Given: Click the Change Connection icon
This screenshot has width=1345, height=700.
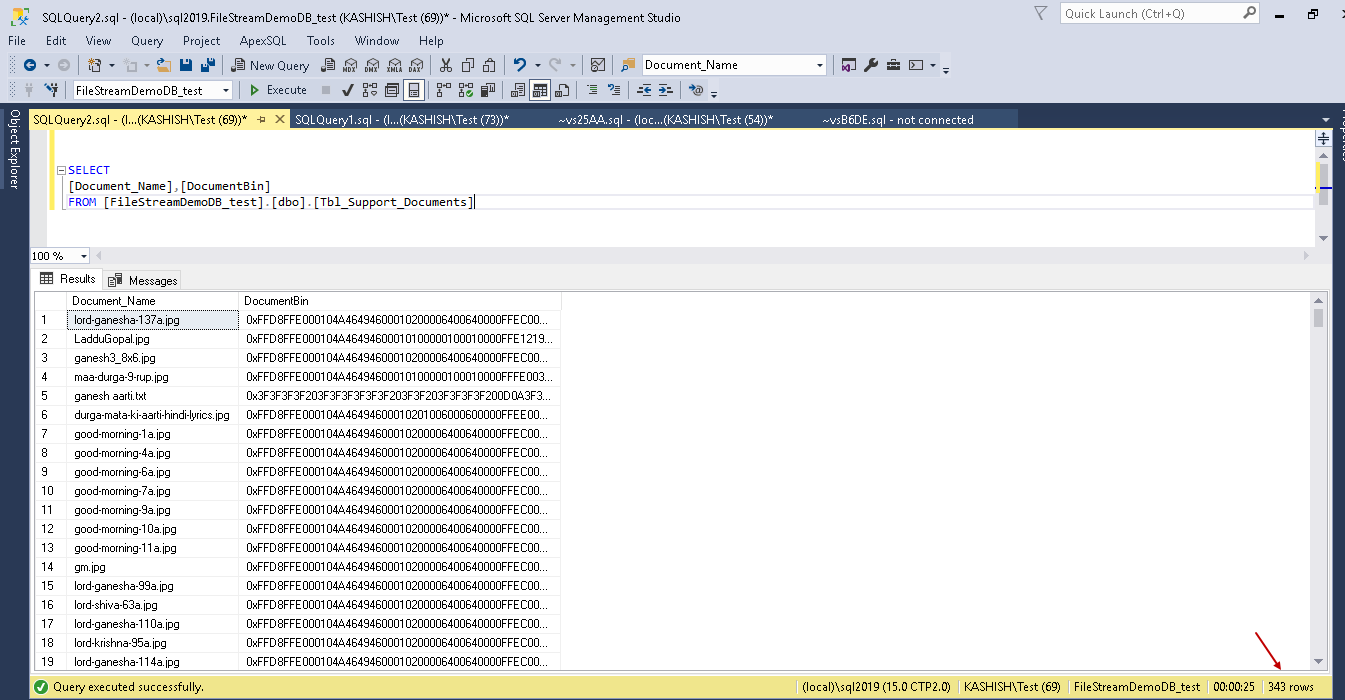Looking at the screenshot, I should pos(50,90).
